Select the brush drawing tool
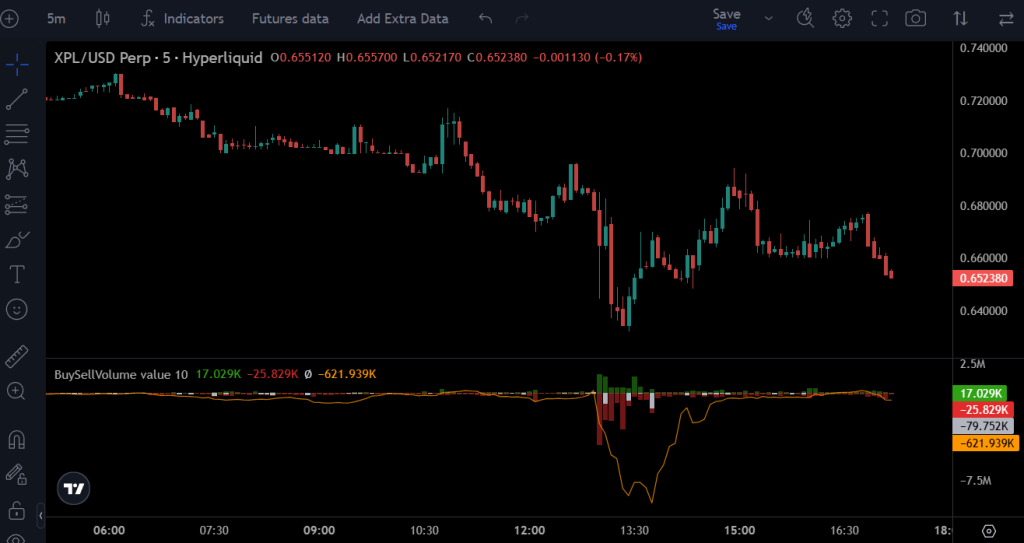Image resolution: width=1024 pixels, height=543 pixels. [17, 239]
